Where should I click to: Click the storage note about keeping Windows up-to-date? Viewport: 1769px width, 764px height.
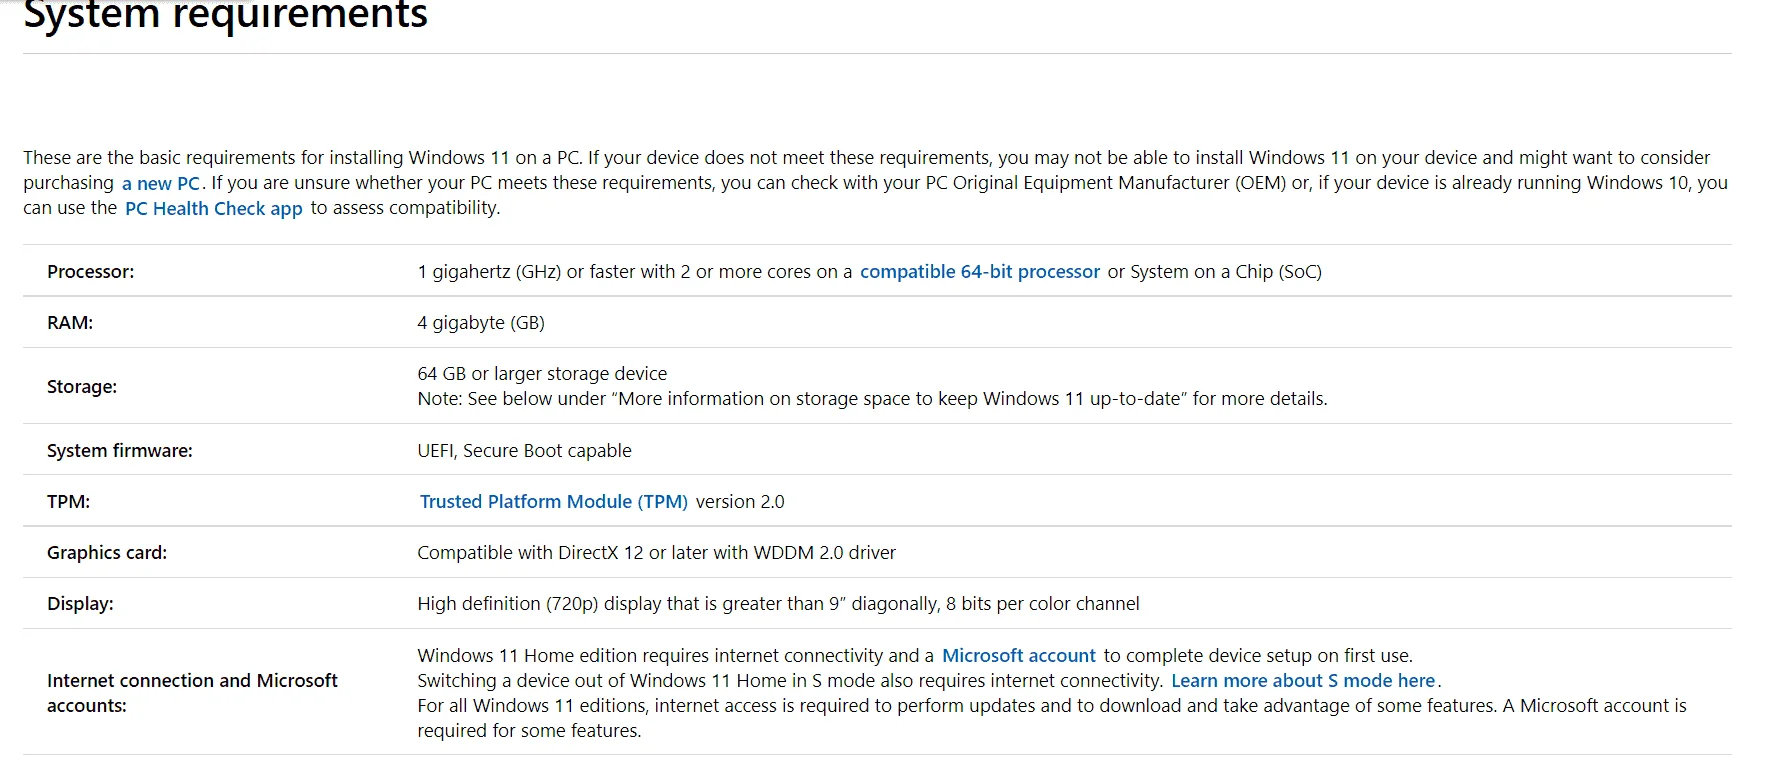[872, 399]
